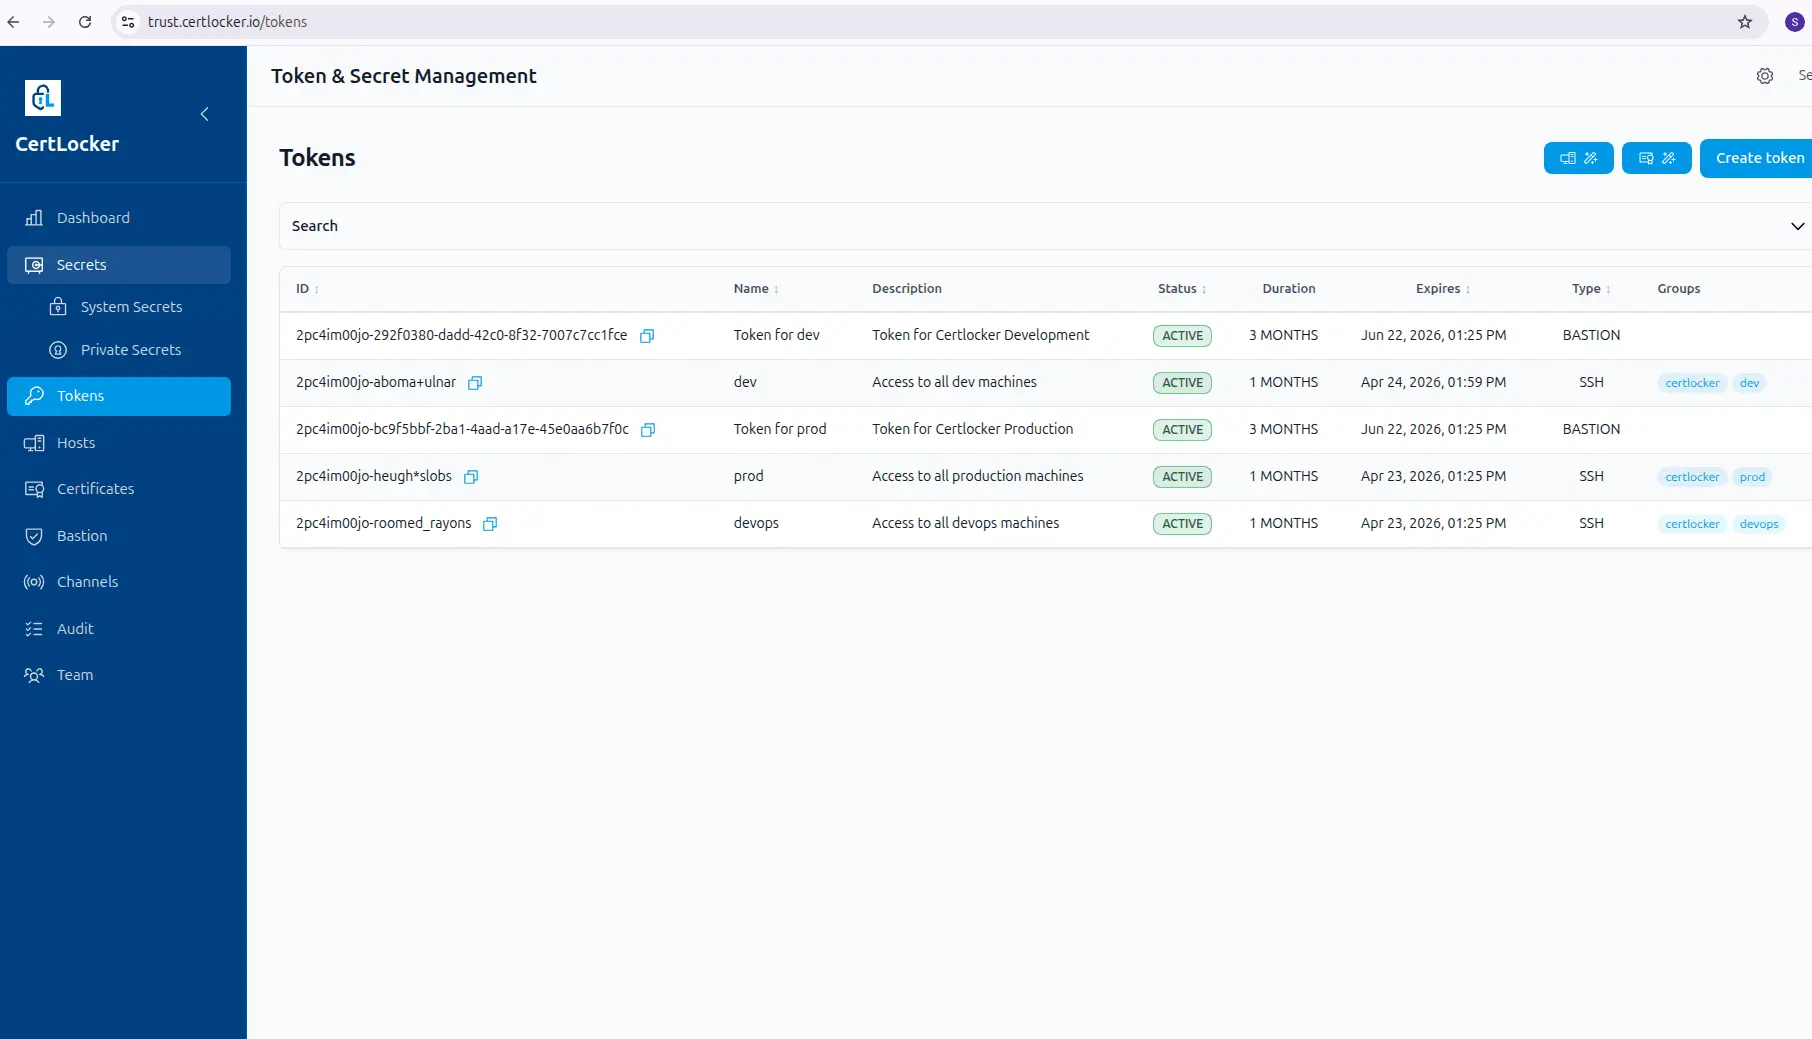Screen dimensions: 1812x1039
Task: Click ID '2pc4im00jo-roomed_rayons'
Action: [383, 523]
